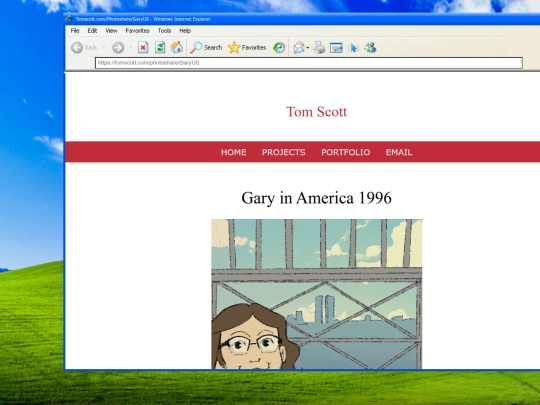Expand the Mail icon dropdown arrow
Screen dimensions: 540x405
308,48
